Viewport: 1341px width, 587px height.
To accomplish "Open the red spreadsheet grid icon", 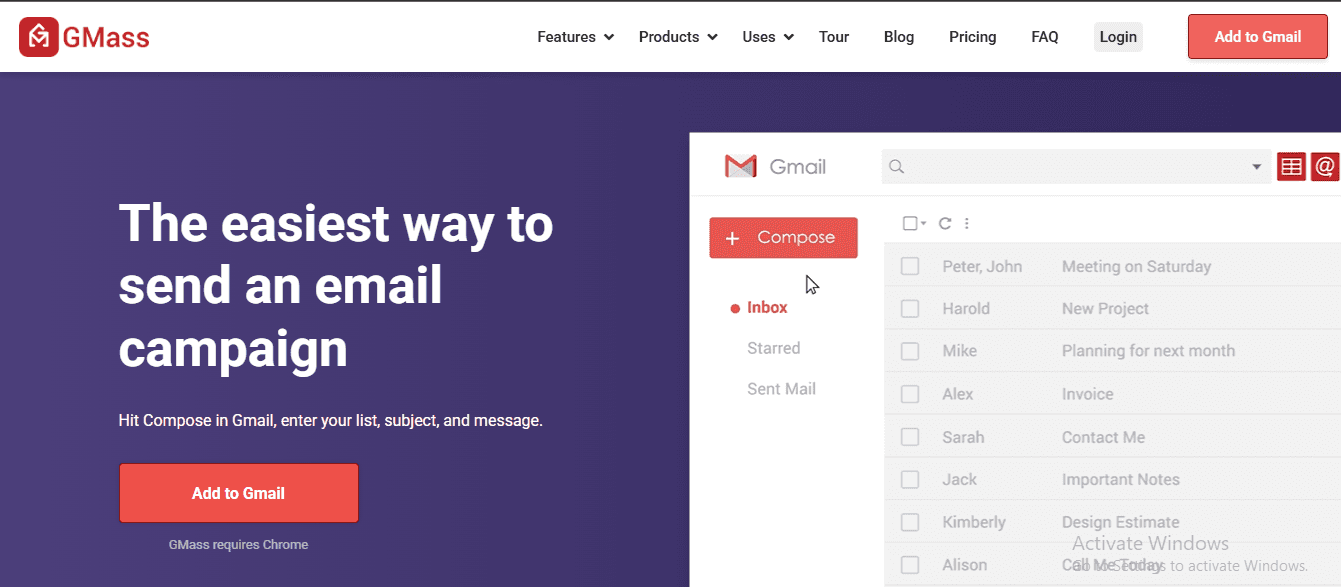I will tap(1292, 167).
